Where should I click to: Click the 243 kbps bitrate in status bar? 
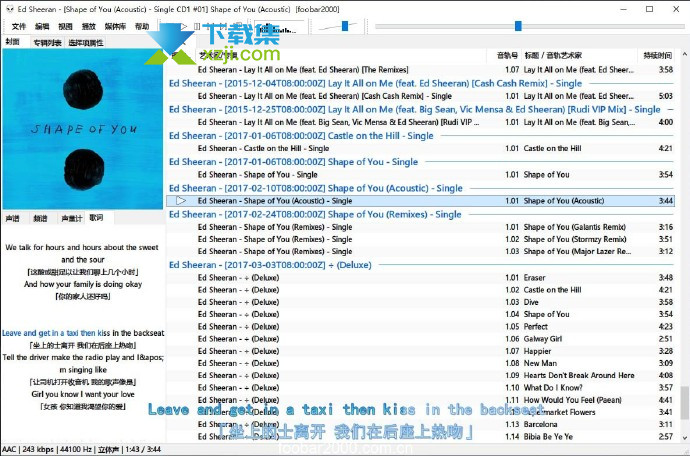(x=37, y=449)
